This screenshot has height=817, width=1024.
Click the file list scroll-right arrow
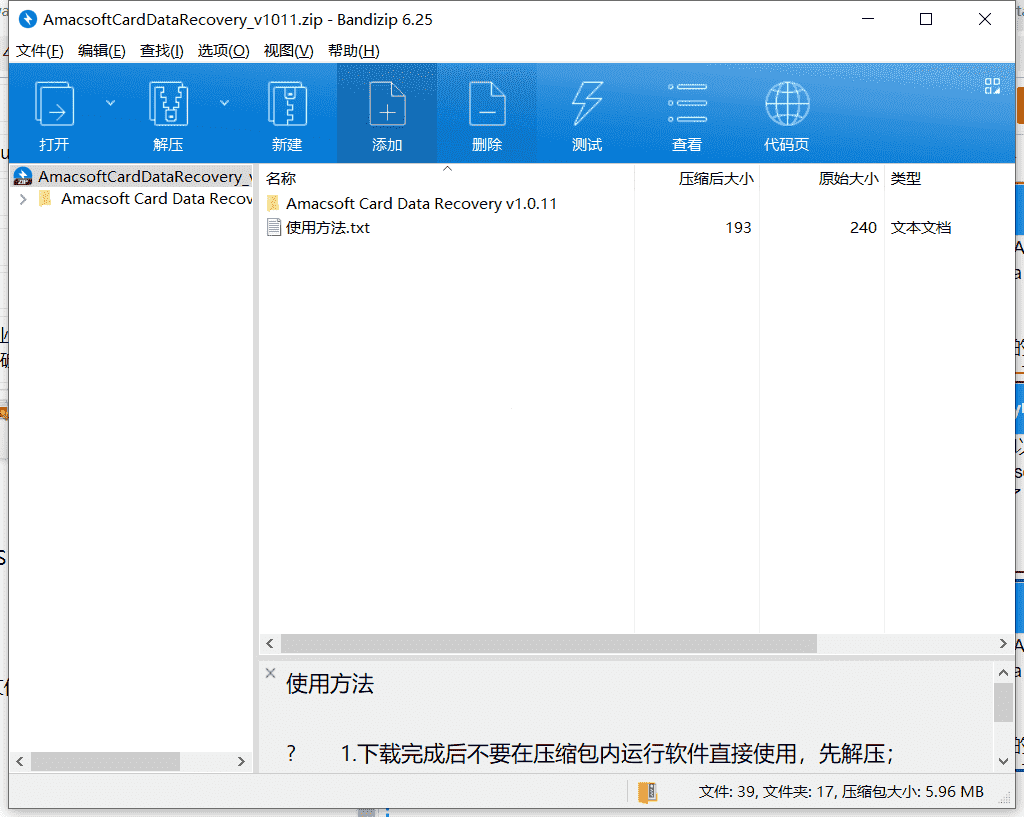click(x=1003, y=644)
